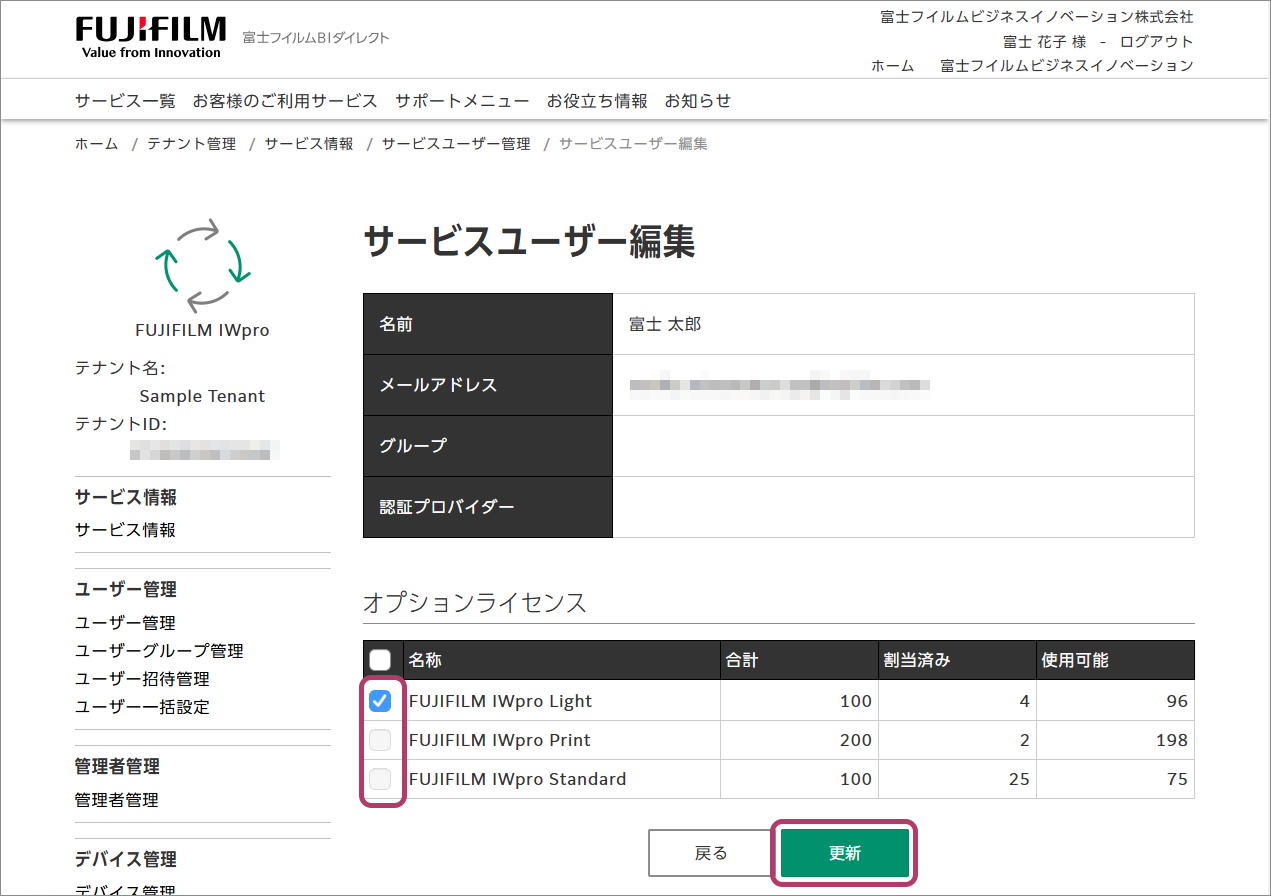Viewport: 1271px width, 896px height.
Task: Click the 更新 button
Action: 845,853
